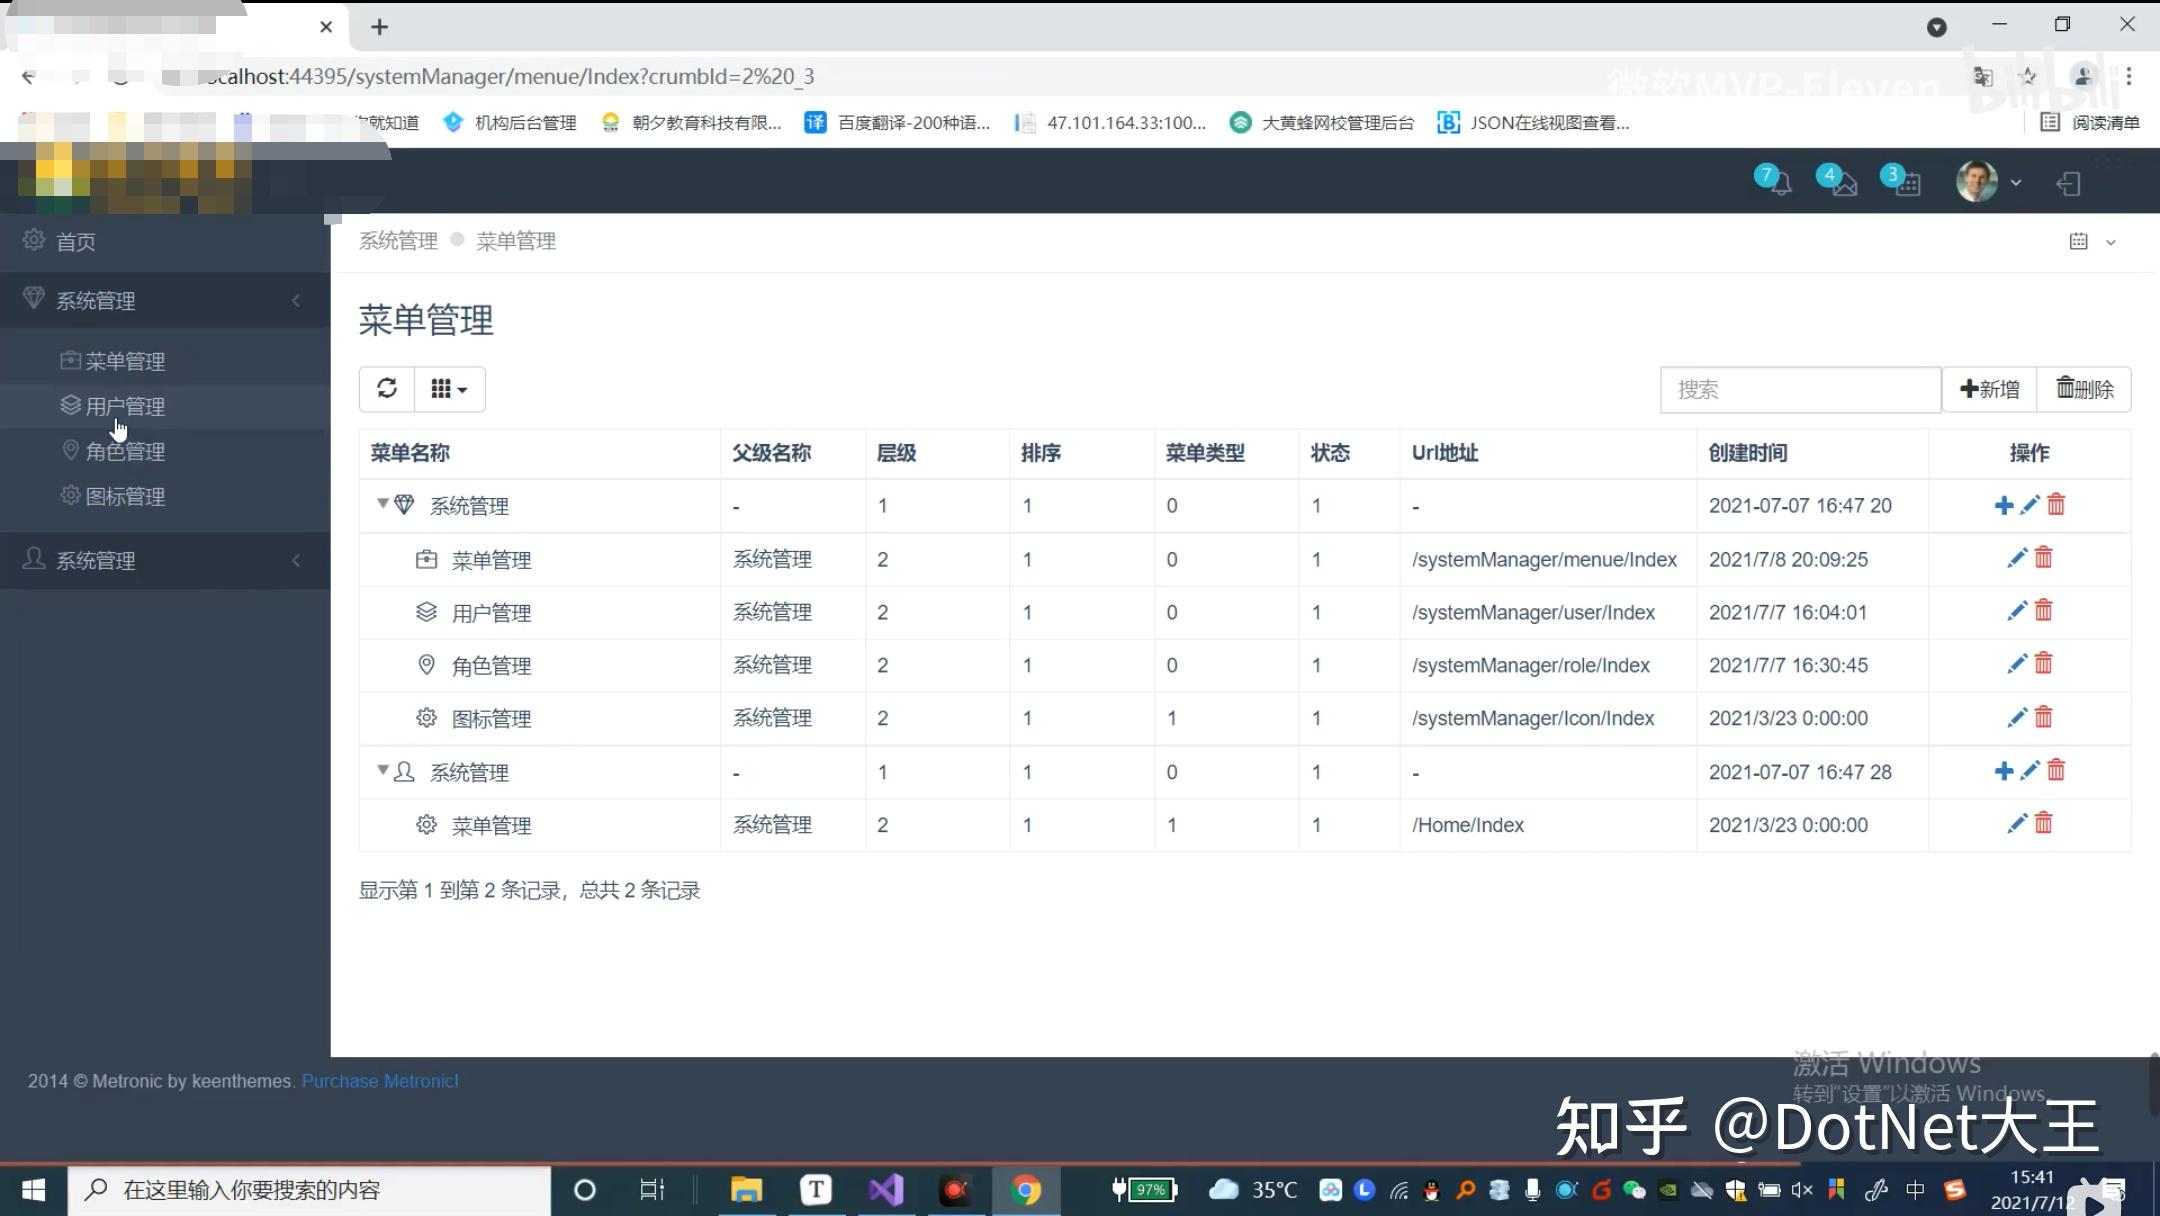
Task: Click the Purchase Metronic link
Action: coord(380,1081)
